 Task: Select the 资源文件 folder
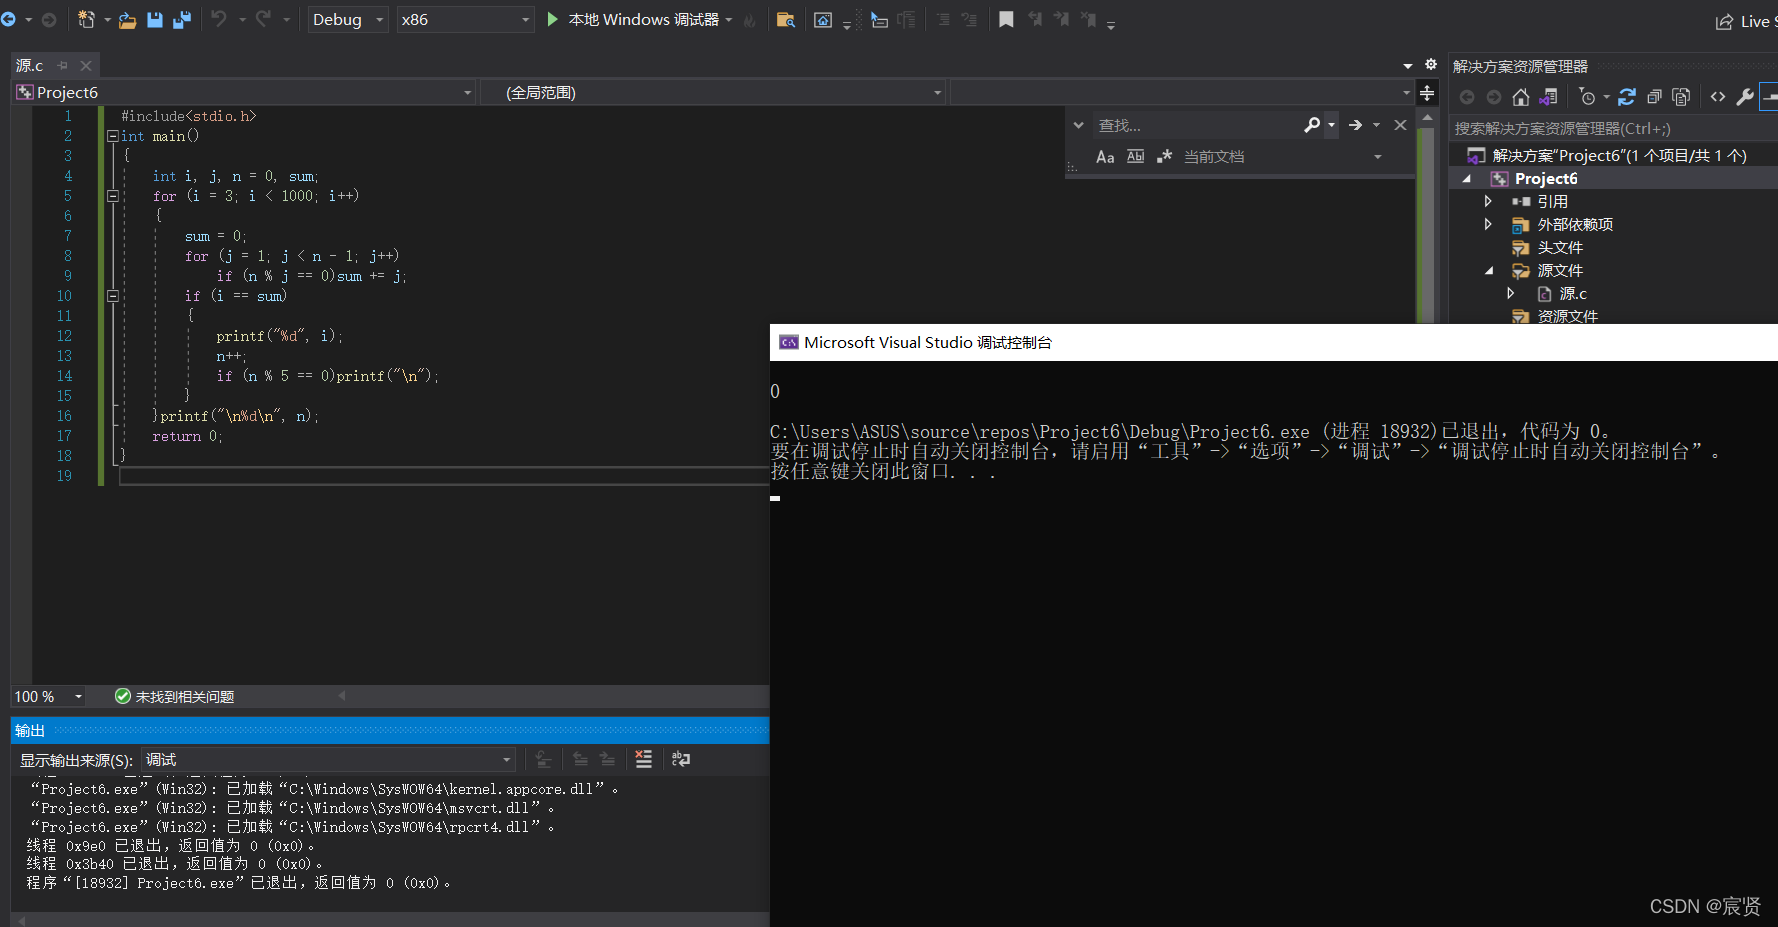coord(1567,316)
